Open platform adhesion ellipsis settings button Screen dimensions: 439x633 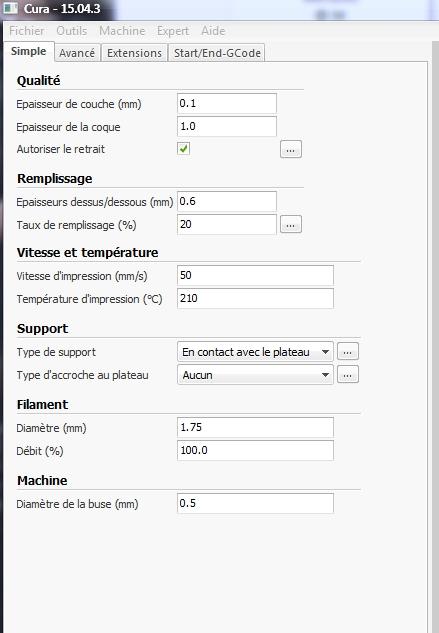348,375
